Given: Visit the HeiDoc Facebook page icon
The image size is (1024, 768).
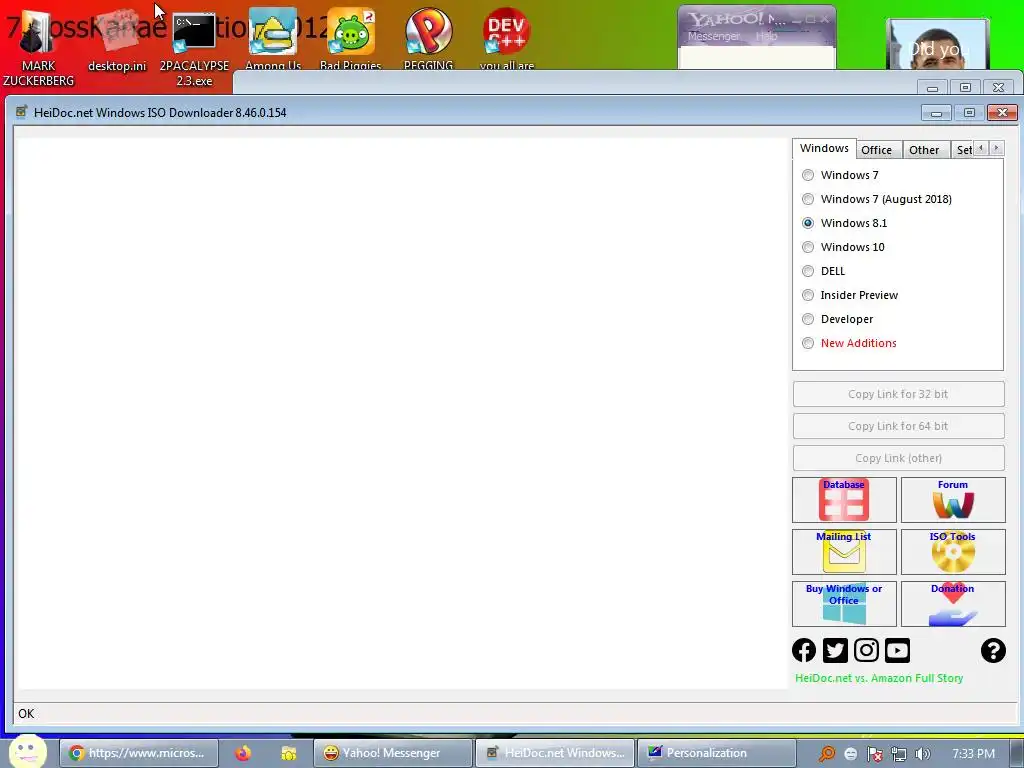Looking at the screenshot, I should pos(804,650).
